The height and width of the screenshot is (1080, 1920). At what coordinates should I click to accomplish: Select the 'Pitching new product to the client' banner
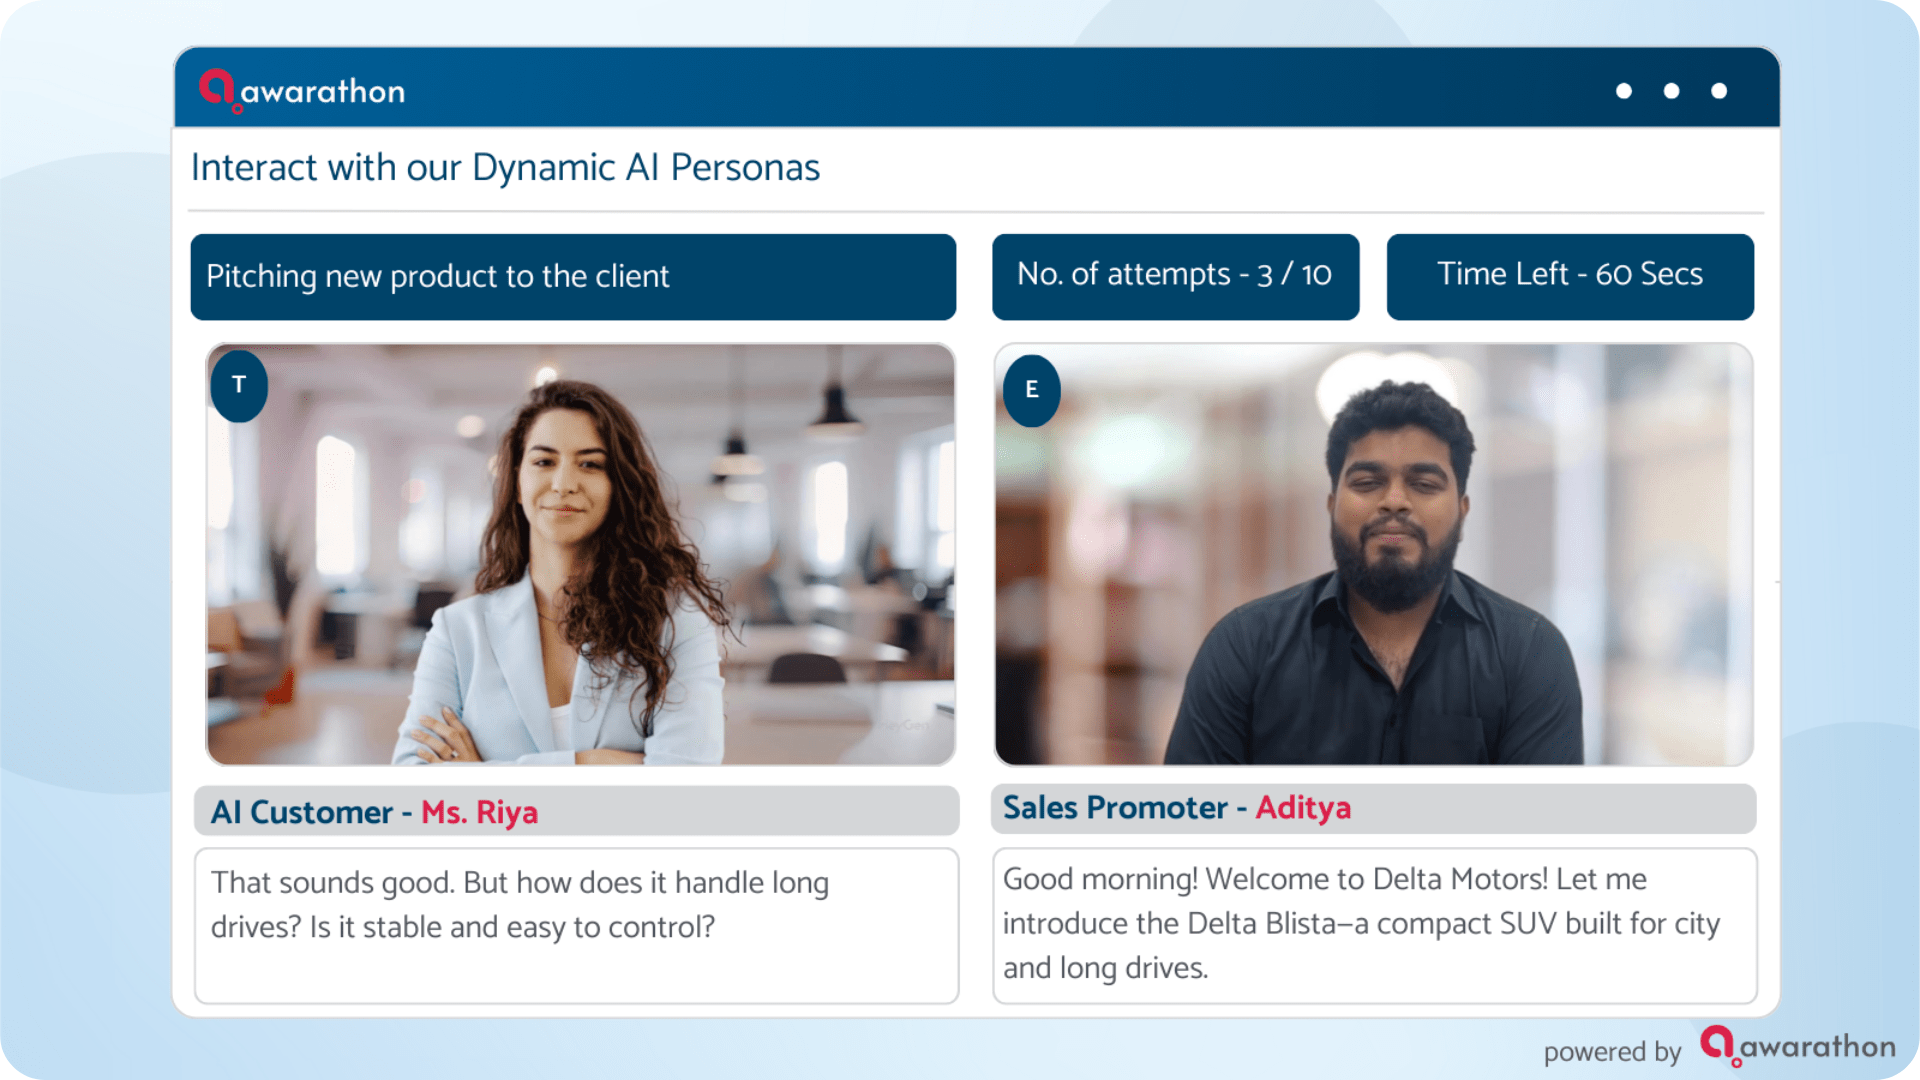click(573, 277)
